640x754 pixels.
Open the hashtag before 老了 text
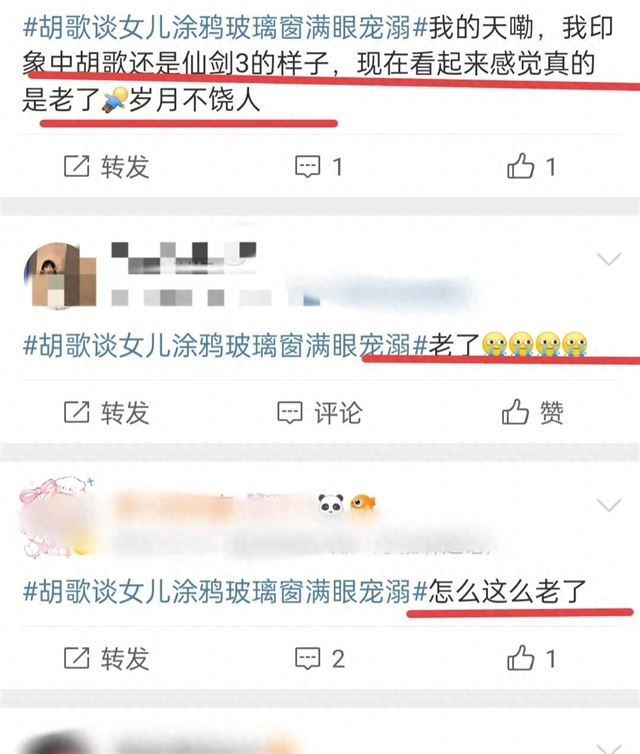click(x=225, y=345)
